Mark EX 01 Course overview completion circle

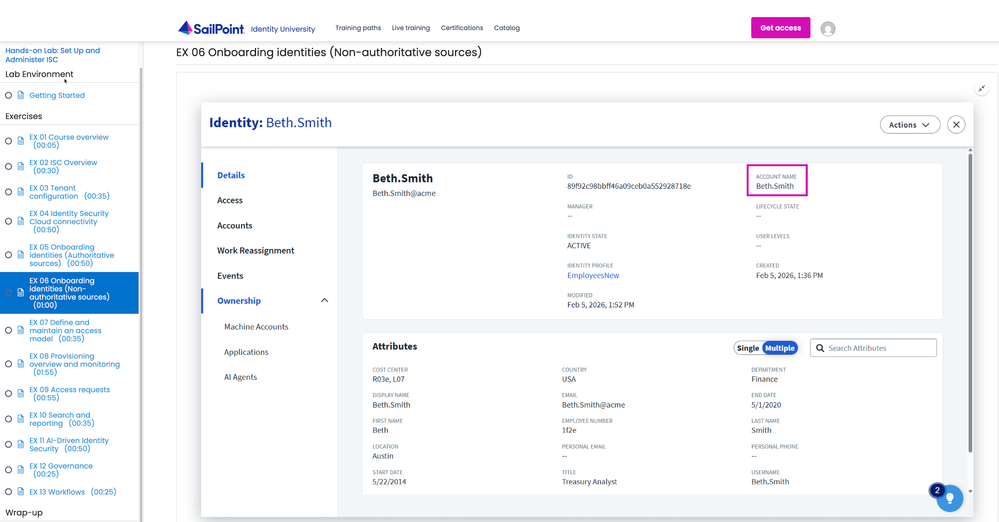pos(8,141)
